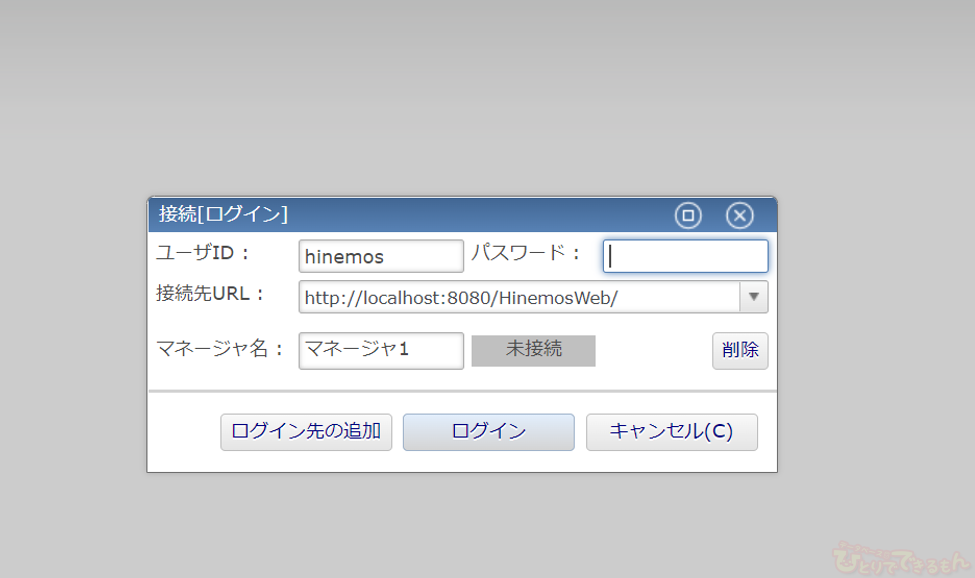
Task: Click the separator line above the login buttons
Action: click(x=462, y=391)
